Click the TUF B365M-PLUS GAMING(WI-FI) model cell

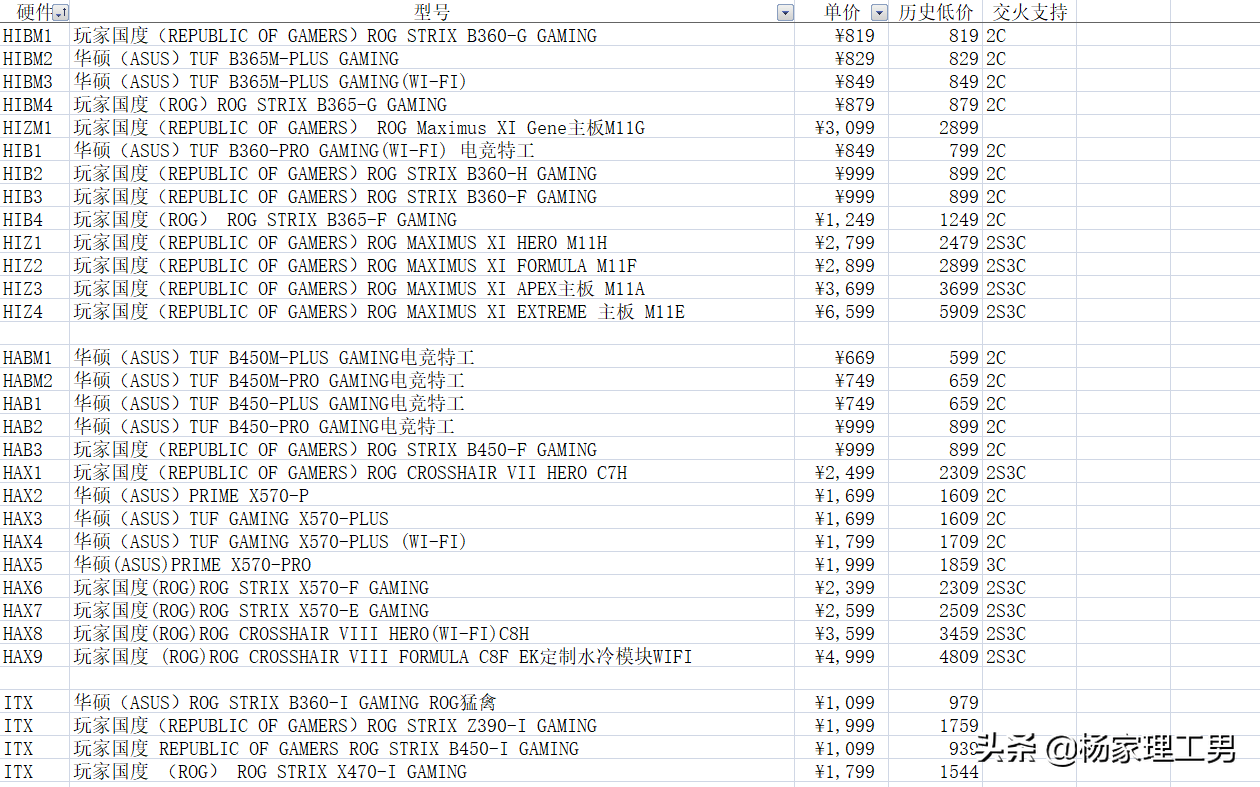coord(432,82)
